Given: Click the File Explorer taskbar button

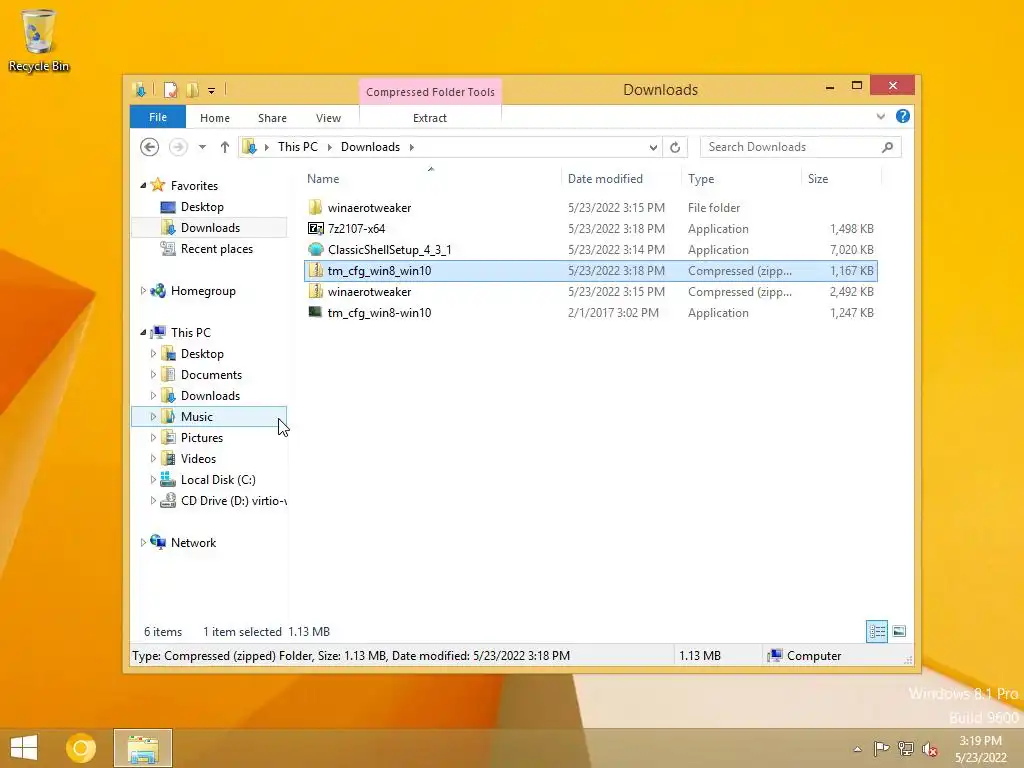Looking at the screenshot, I should 143,748.
